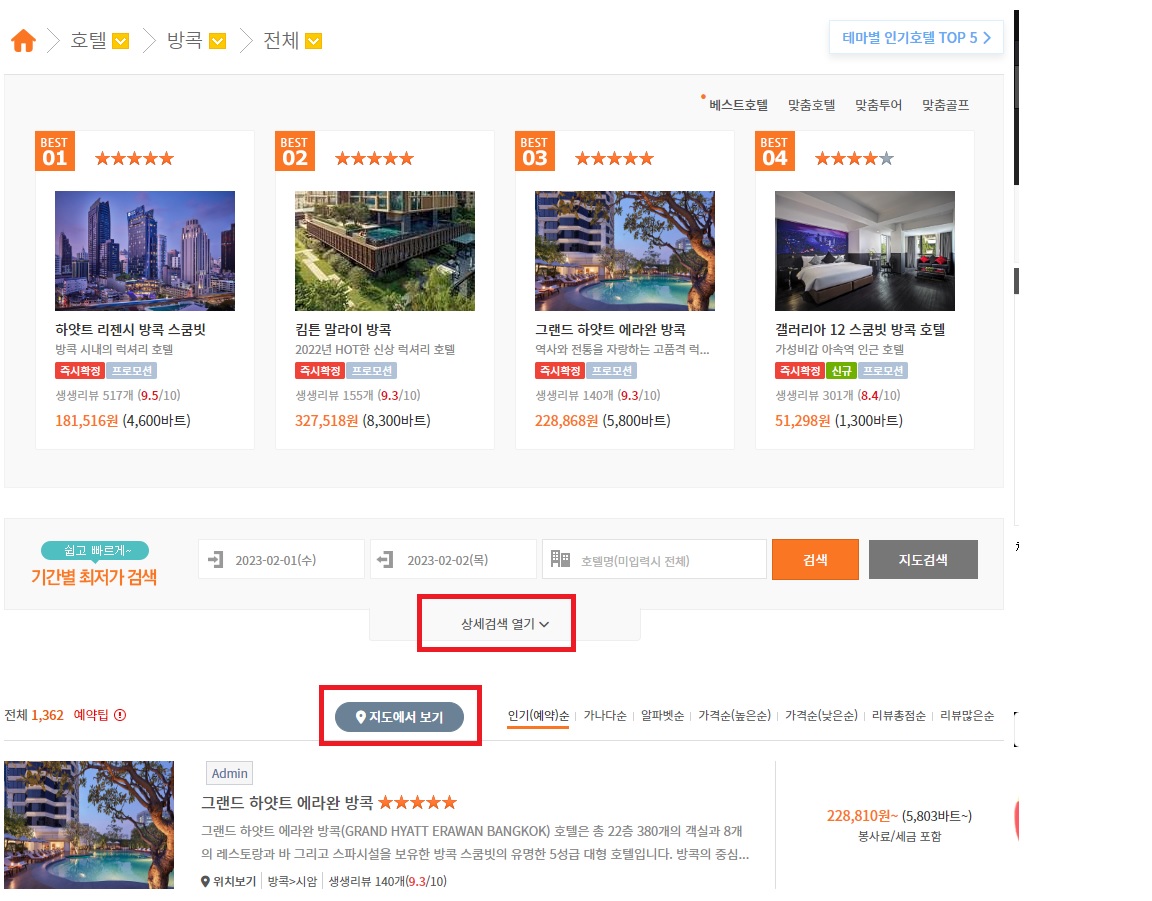Image resolution: width=1152 pixels, height=901 pixels.
Task: Open listing thumbnail of 그랜드 하얏트 에라완
Action: click(x=89, y=825)
